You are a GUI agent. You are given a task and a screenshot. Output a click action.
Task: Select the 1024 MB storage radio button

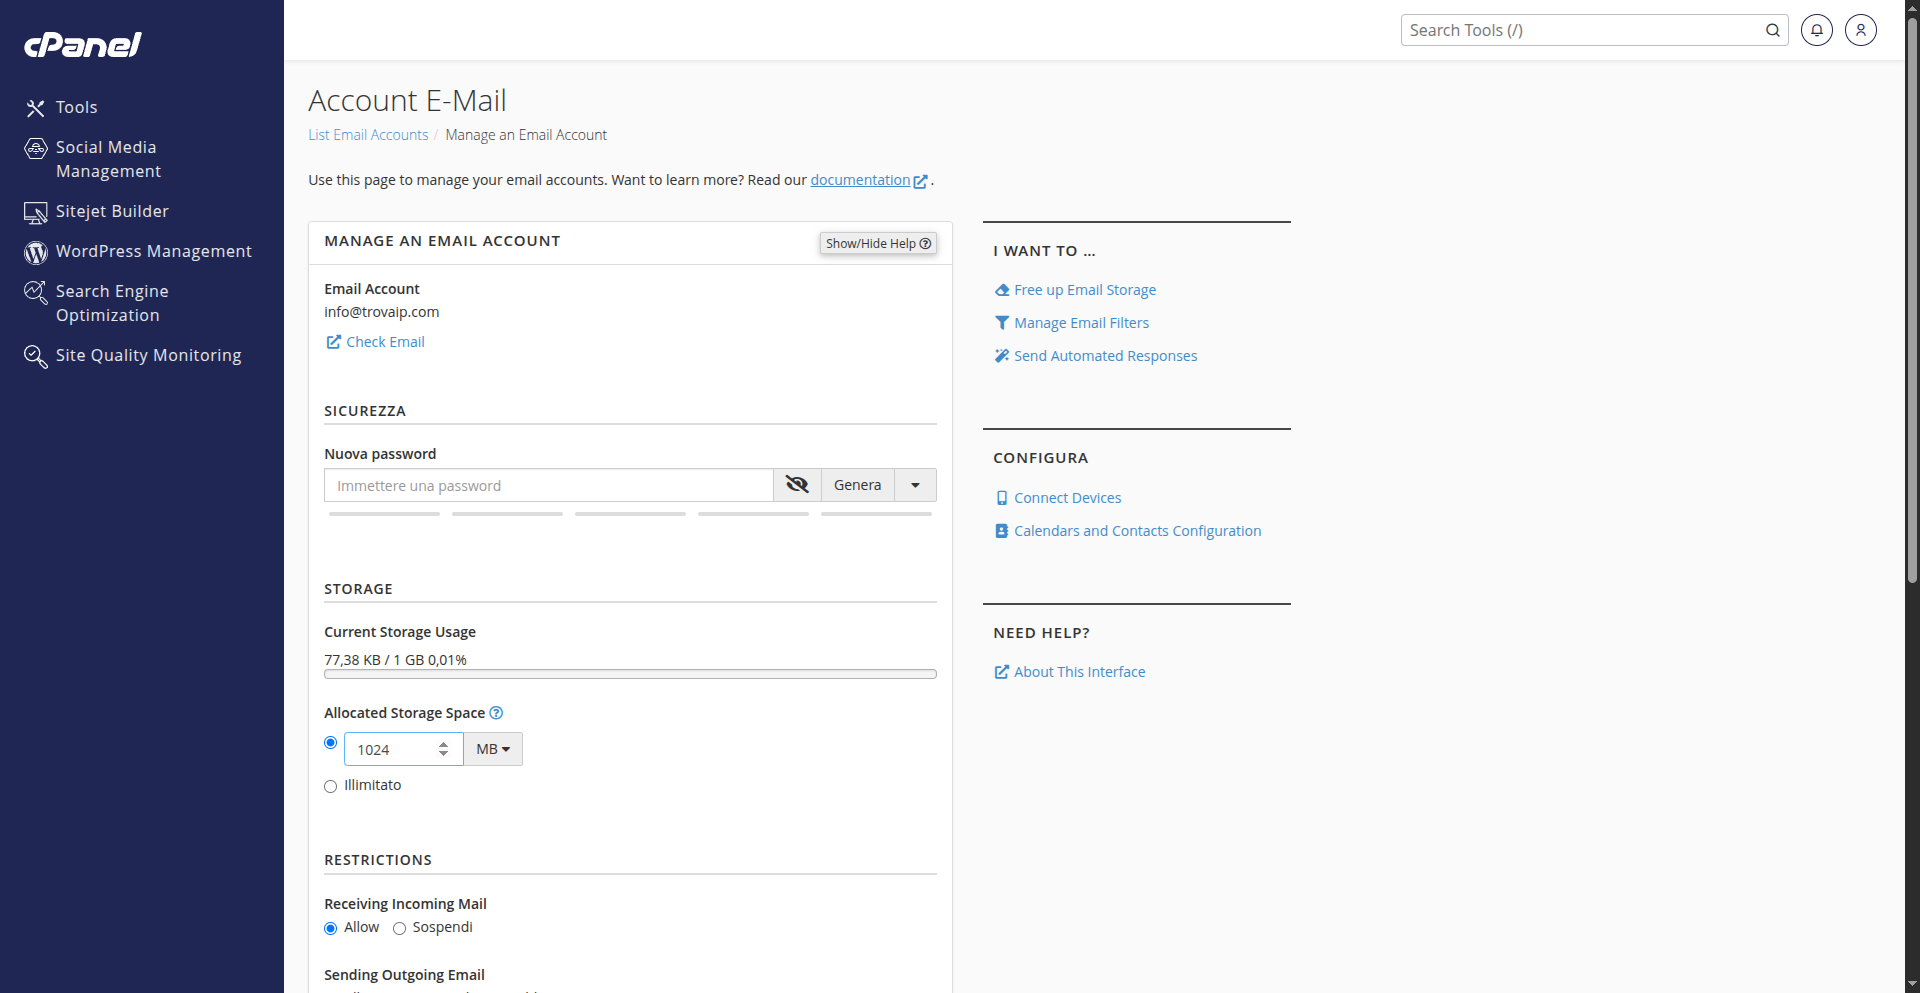[x=331, y=743]
